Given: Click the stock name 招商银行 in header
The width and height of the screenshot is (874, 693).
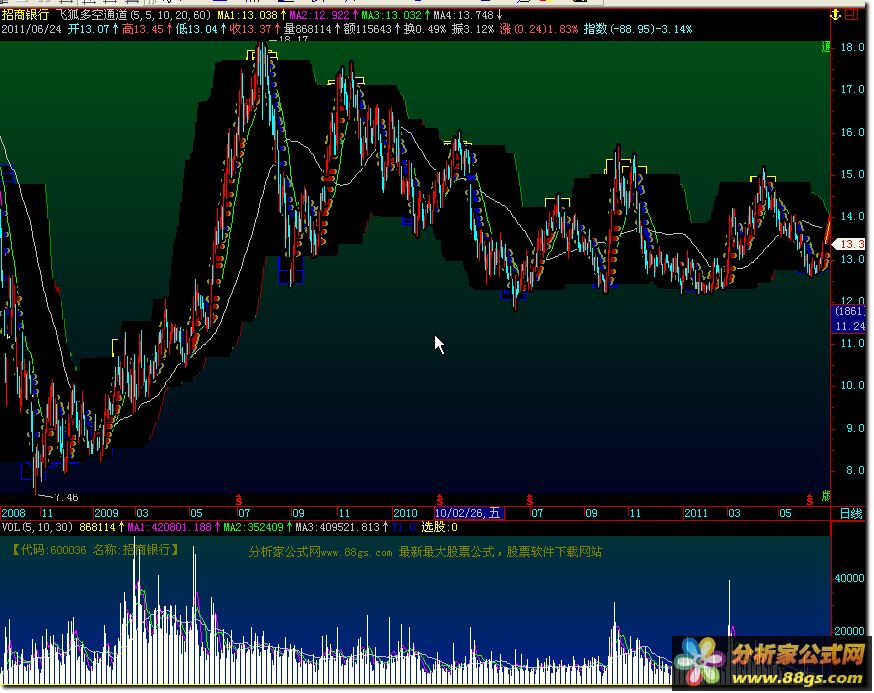Looking at the screenshot, I should click(x=25, y=15).
